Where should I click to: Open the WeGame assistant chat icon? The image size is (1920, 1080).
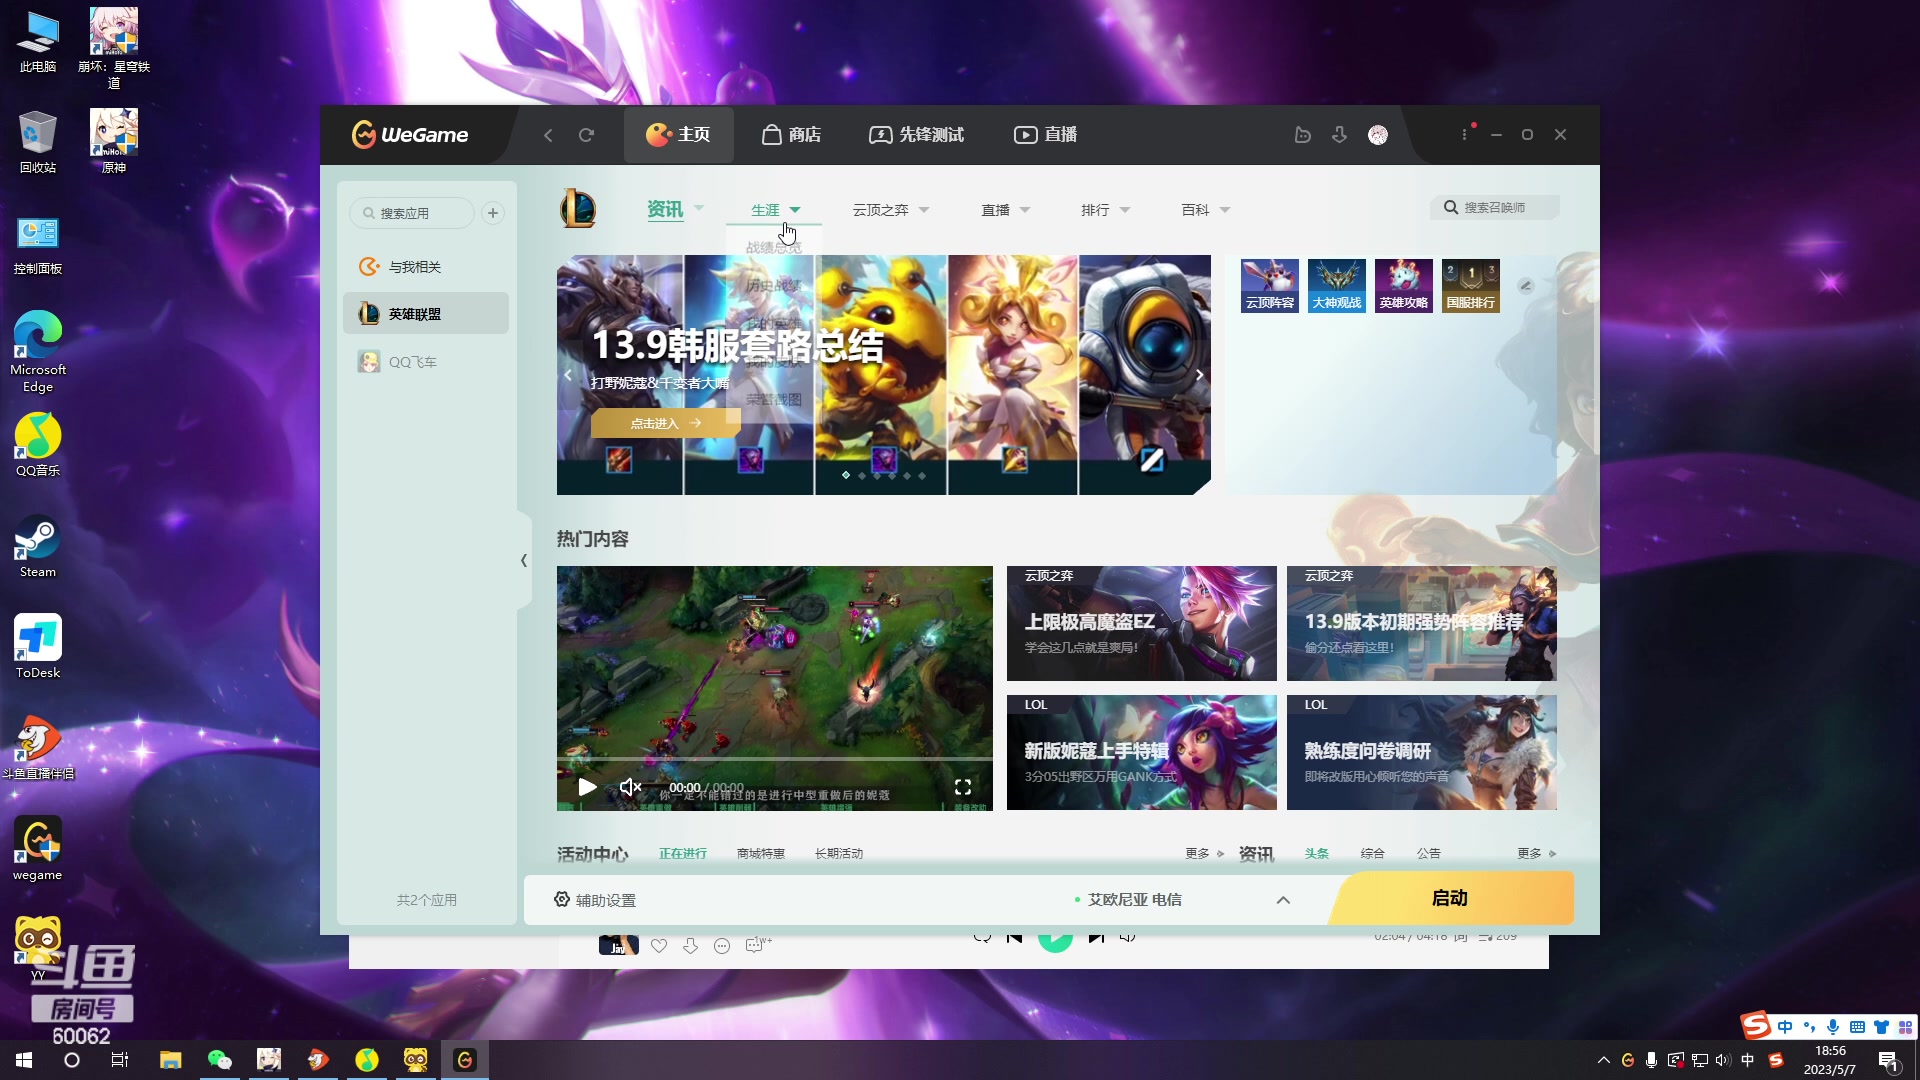1302,135
